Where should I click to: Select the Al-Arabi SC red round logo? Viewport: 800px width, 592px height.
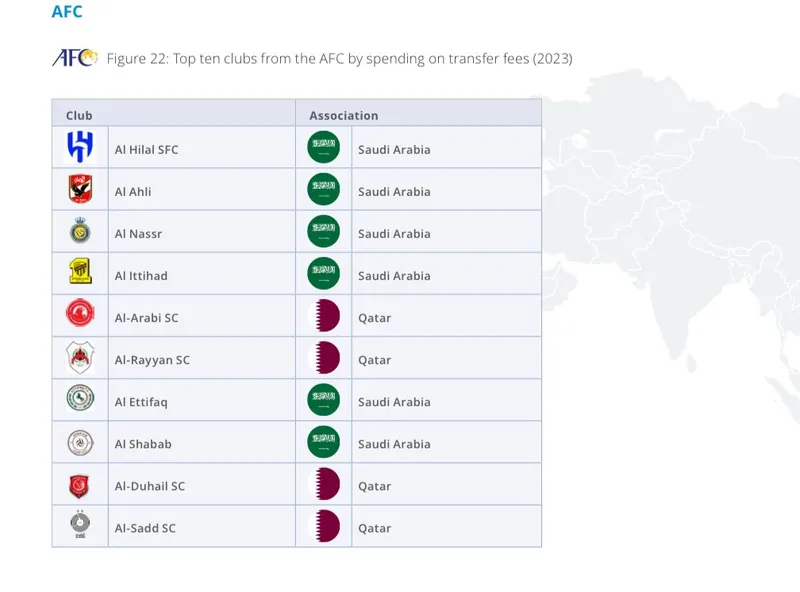coord(80,313)
